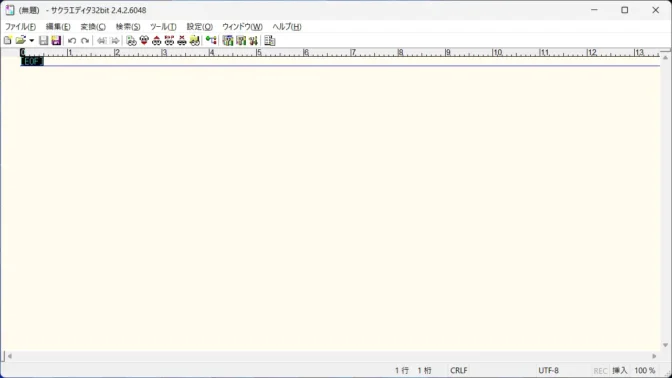Screen dimensions: 672x378
Task: Open the Replace binoculars icon
Action: click(169, 41)
